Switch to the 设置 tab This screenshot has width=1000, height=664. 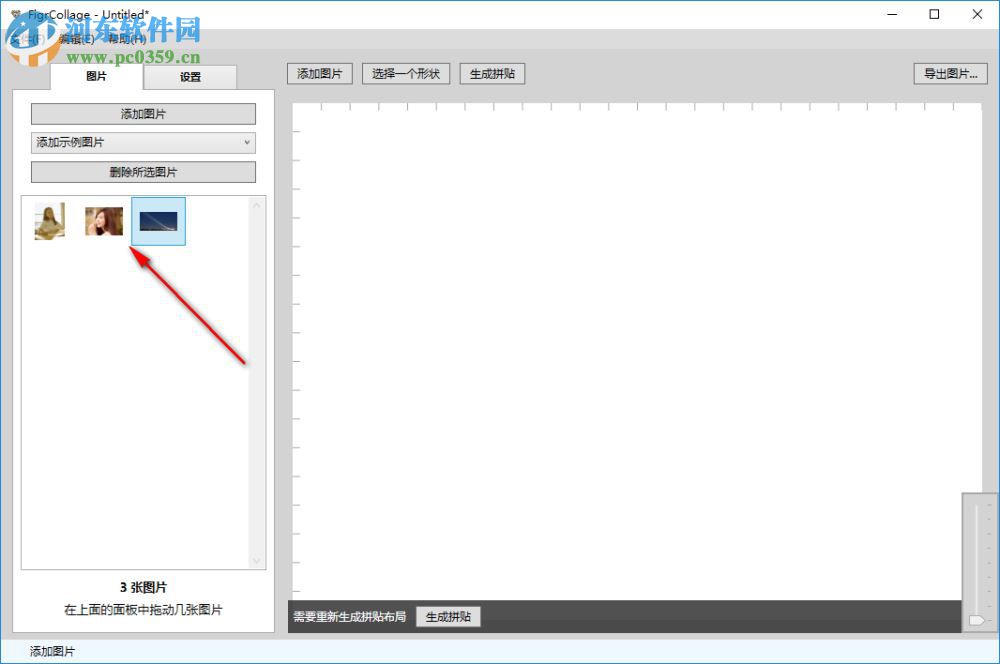(x=190, y=76)
